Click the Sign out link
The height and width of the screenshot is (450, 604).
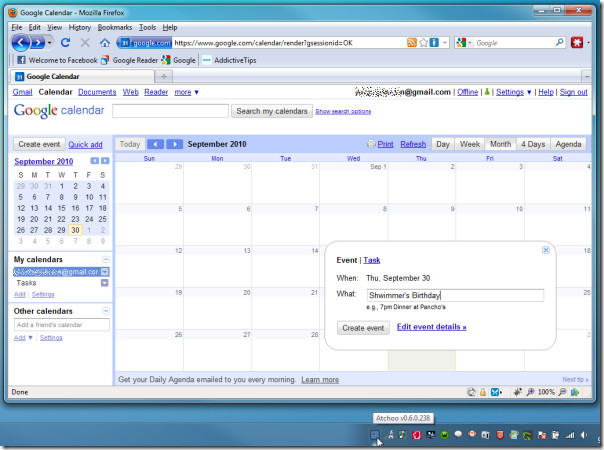tap(573, 92)
